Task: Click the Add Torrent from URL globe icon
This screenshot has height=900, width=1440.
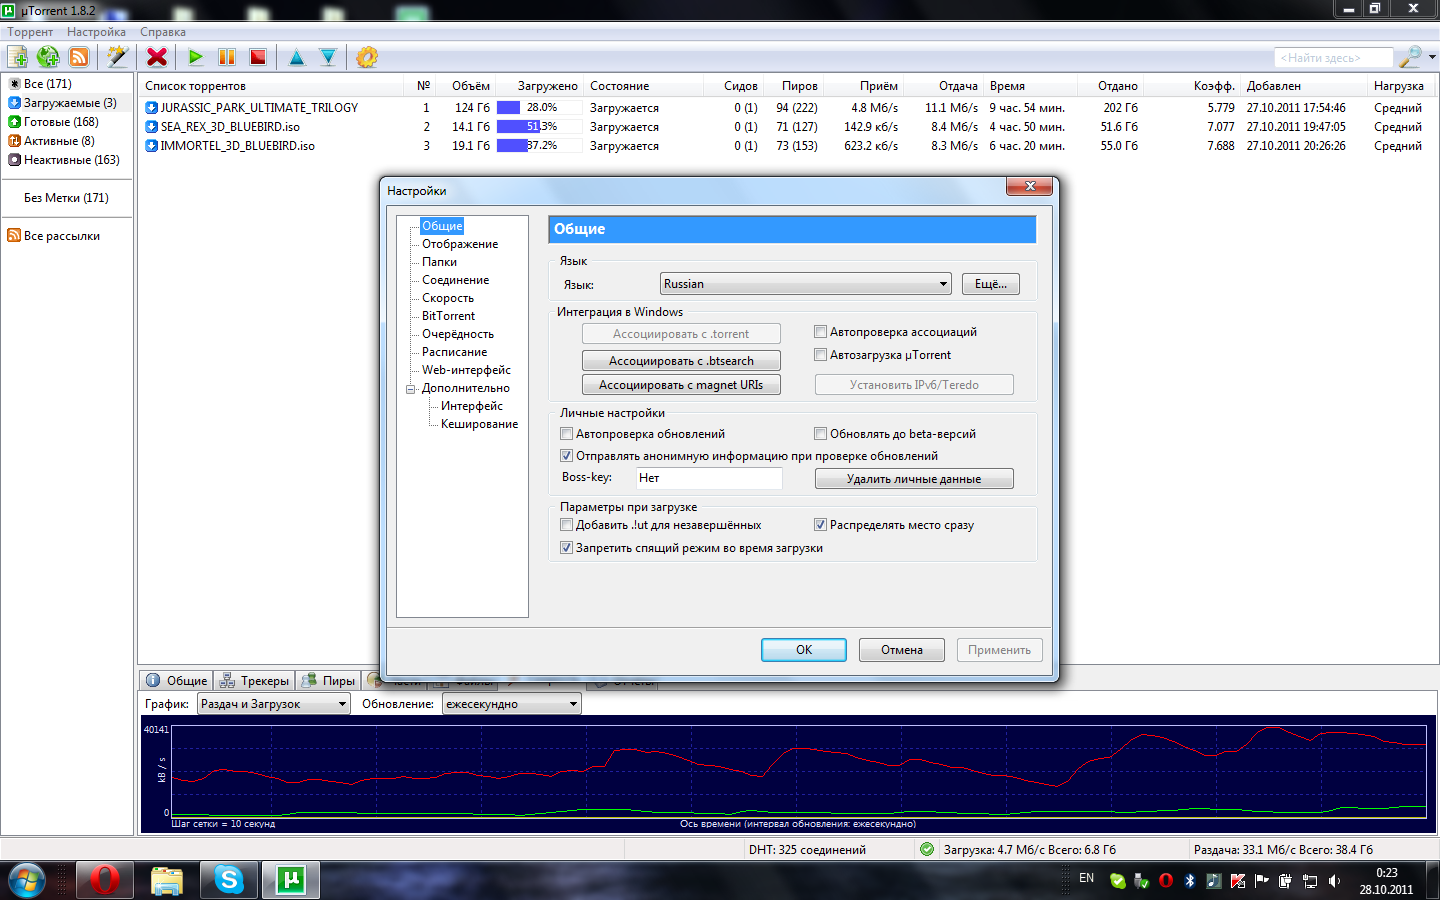Action: pyautogui.click(x=48, y=57)
